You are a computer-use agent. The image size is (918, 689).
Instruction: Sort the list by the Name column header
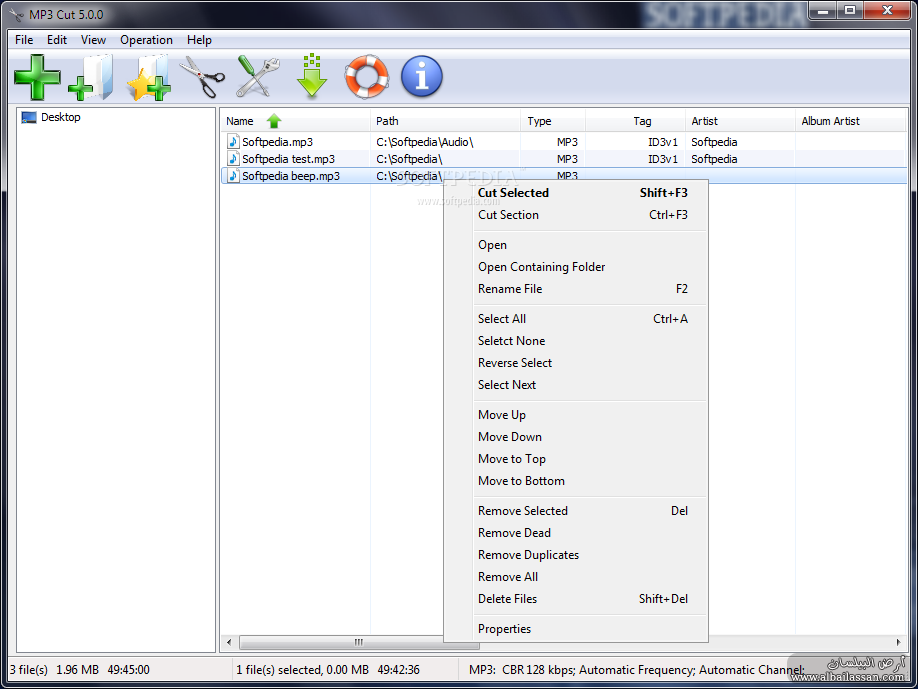coord(240,121)
